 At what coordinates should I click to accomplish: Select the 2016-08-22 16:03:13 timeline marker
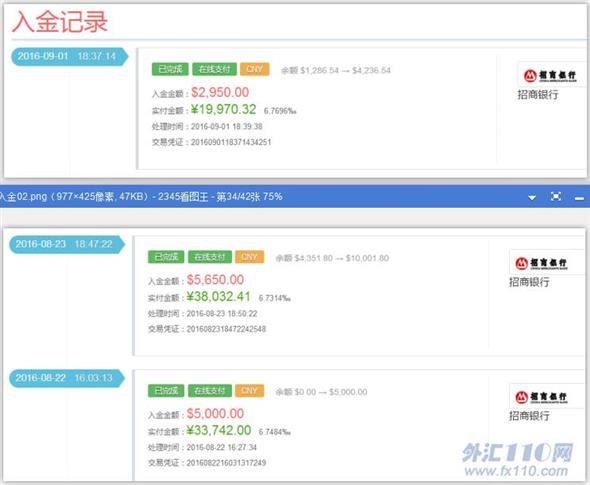click(67, 378)
